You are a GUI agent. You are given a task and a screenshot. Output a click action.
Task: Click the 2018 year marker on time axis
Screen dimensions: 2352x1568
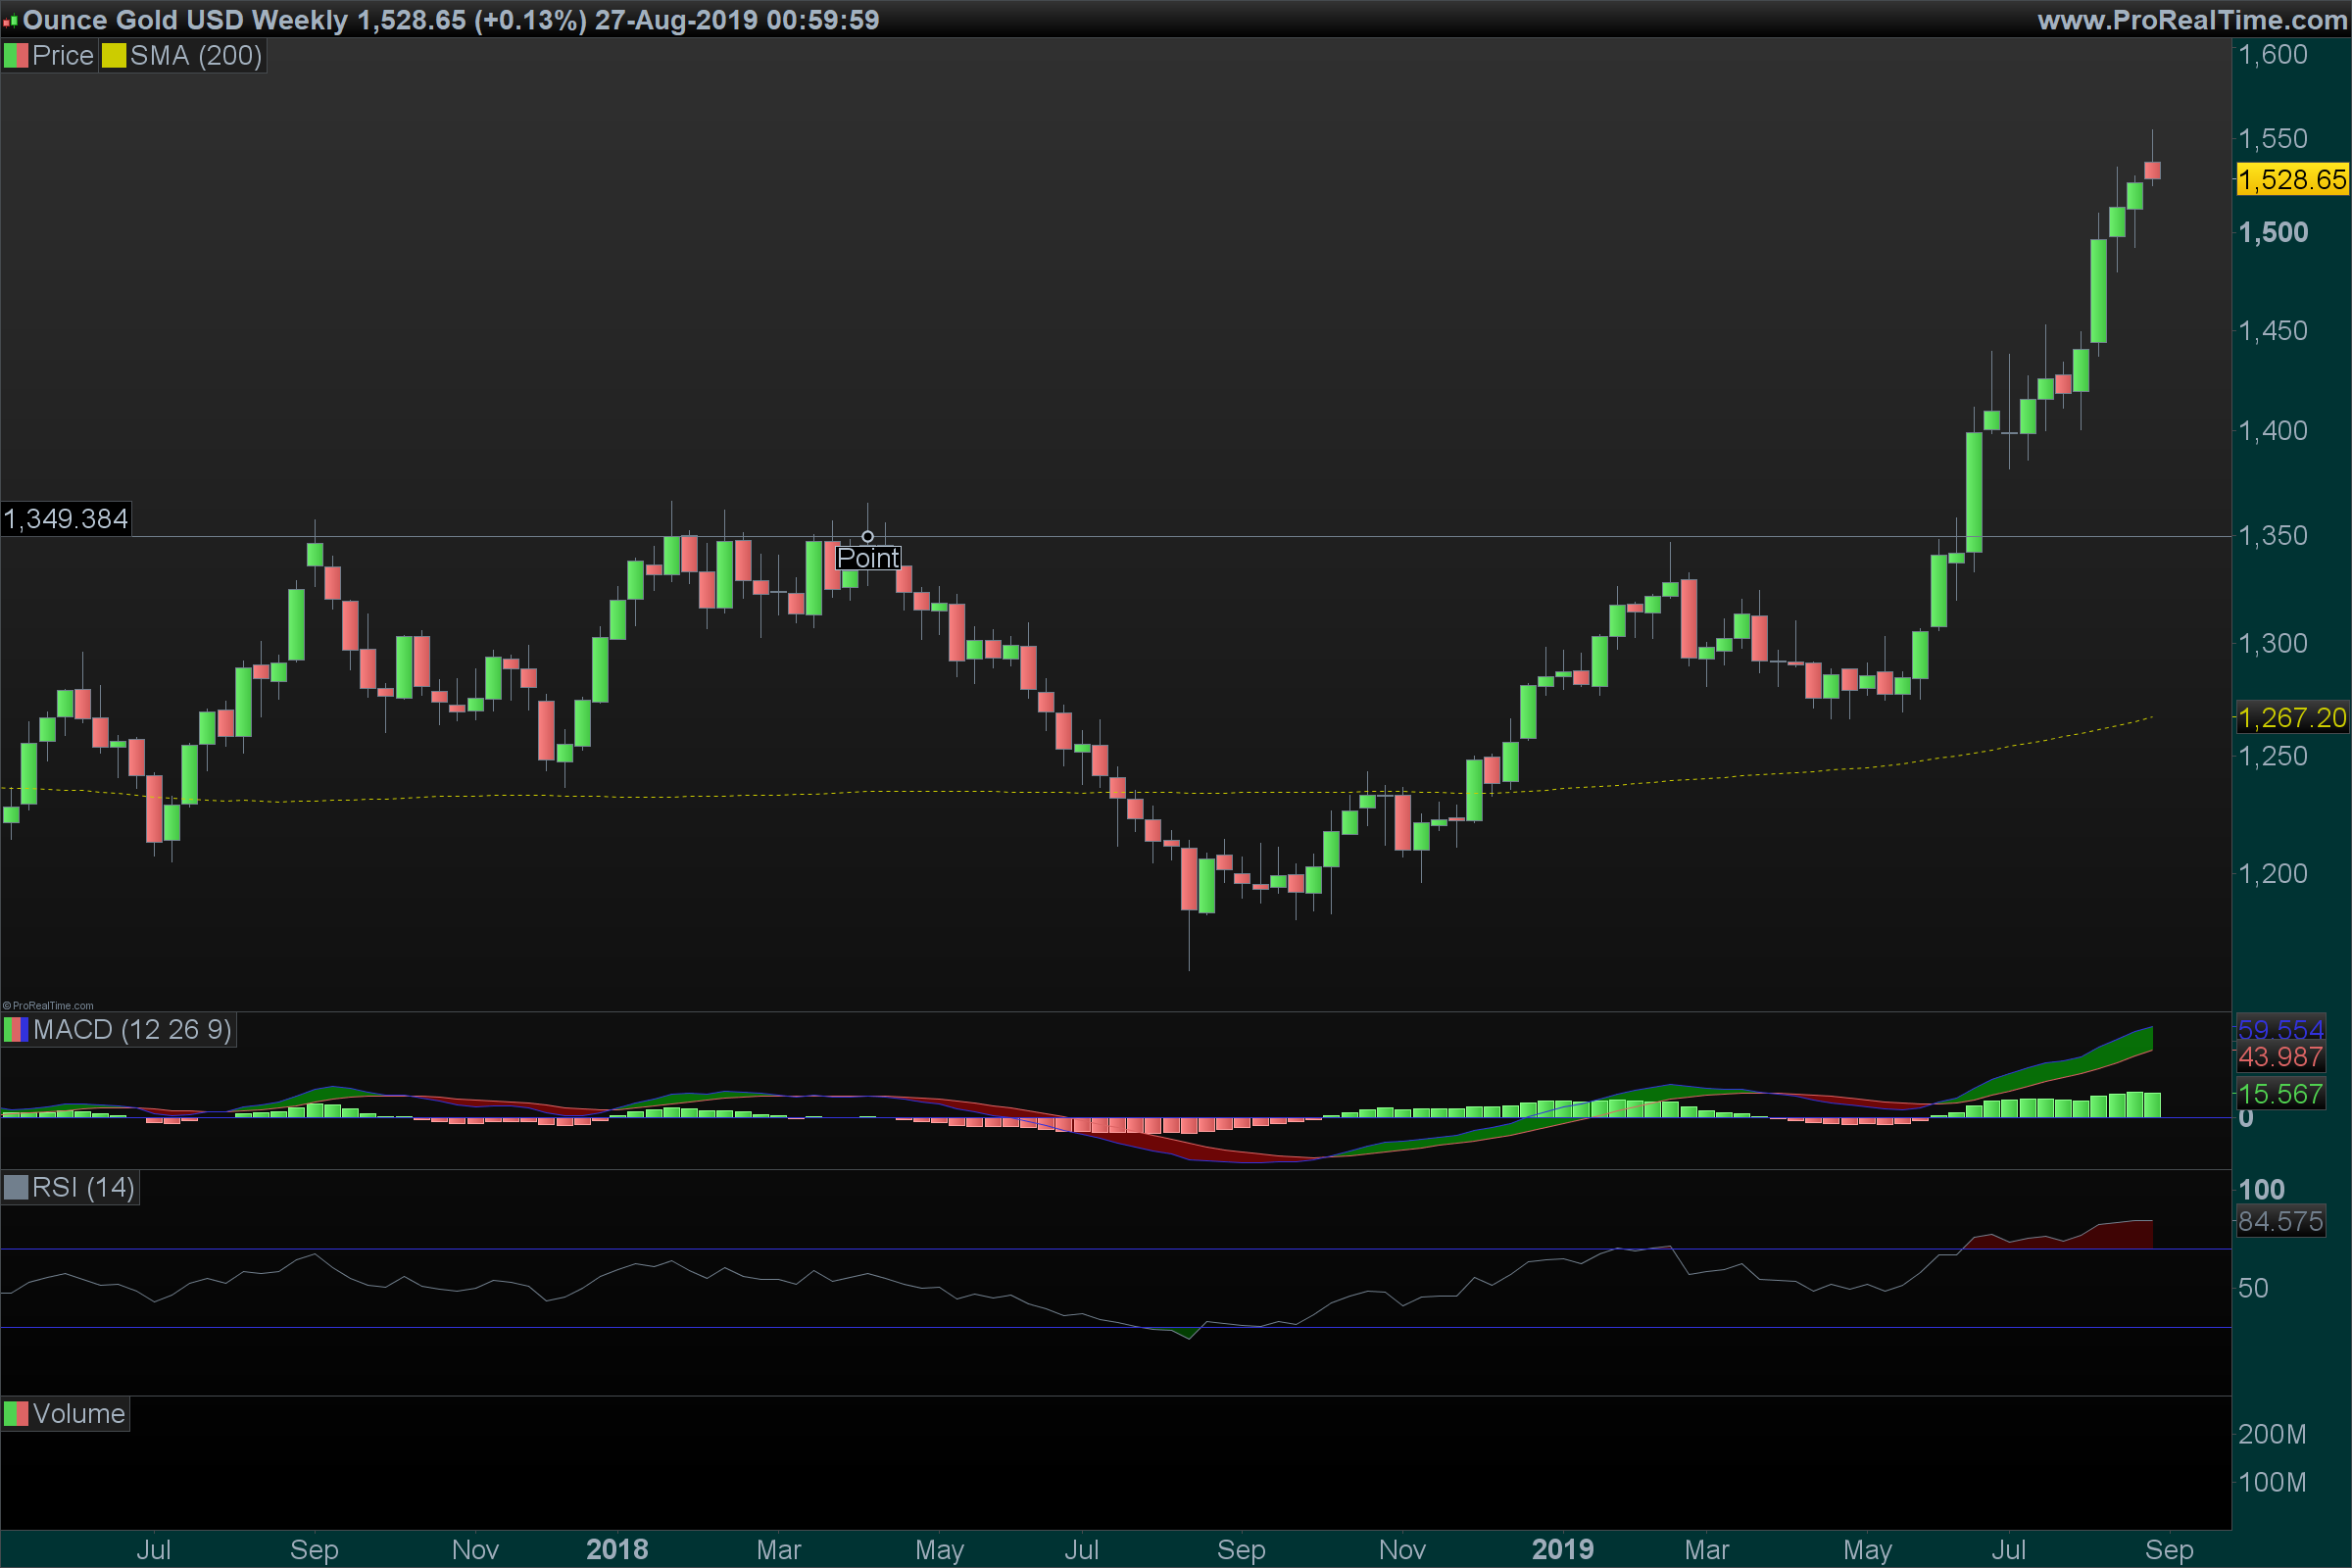[617, 1549]
